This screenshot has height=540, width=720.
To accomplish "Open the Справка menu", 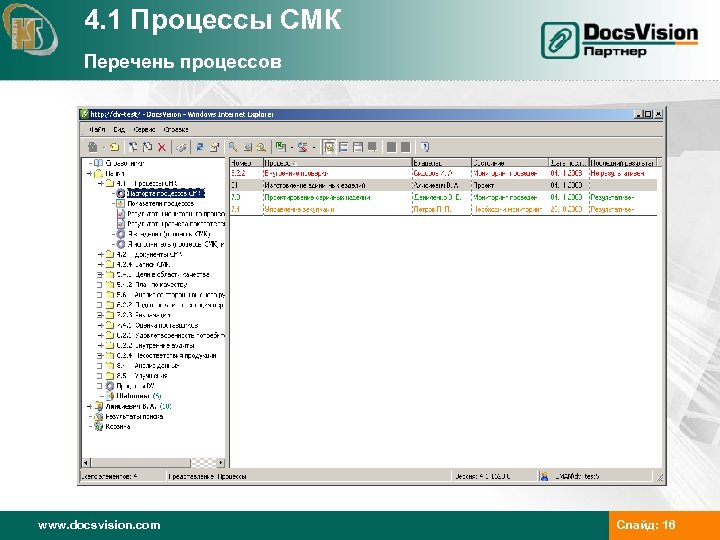I will 176,129.
